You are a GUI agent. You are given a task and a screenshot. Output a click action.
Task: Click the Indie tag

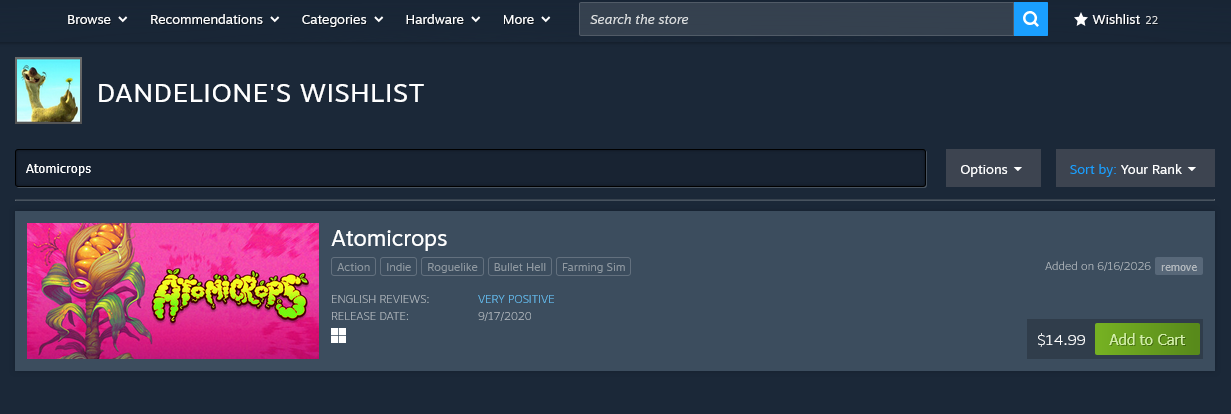[x=399, y=267]
